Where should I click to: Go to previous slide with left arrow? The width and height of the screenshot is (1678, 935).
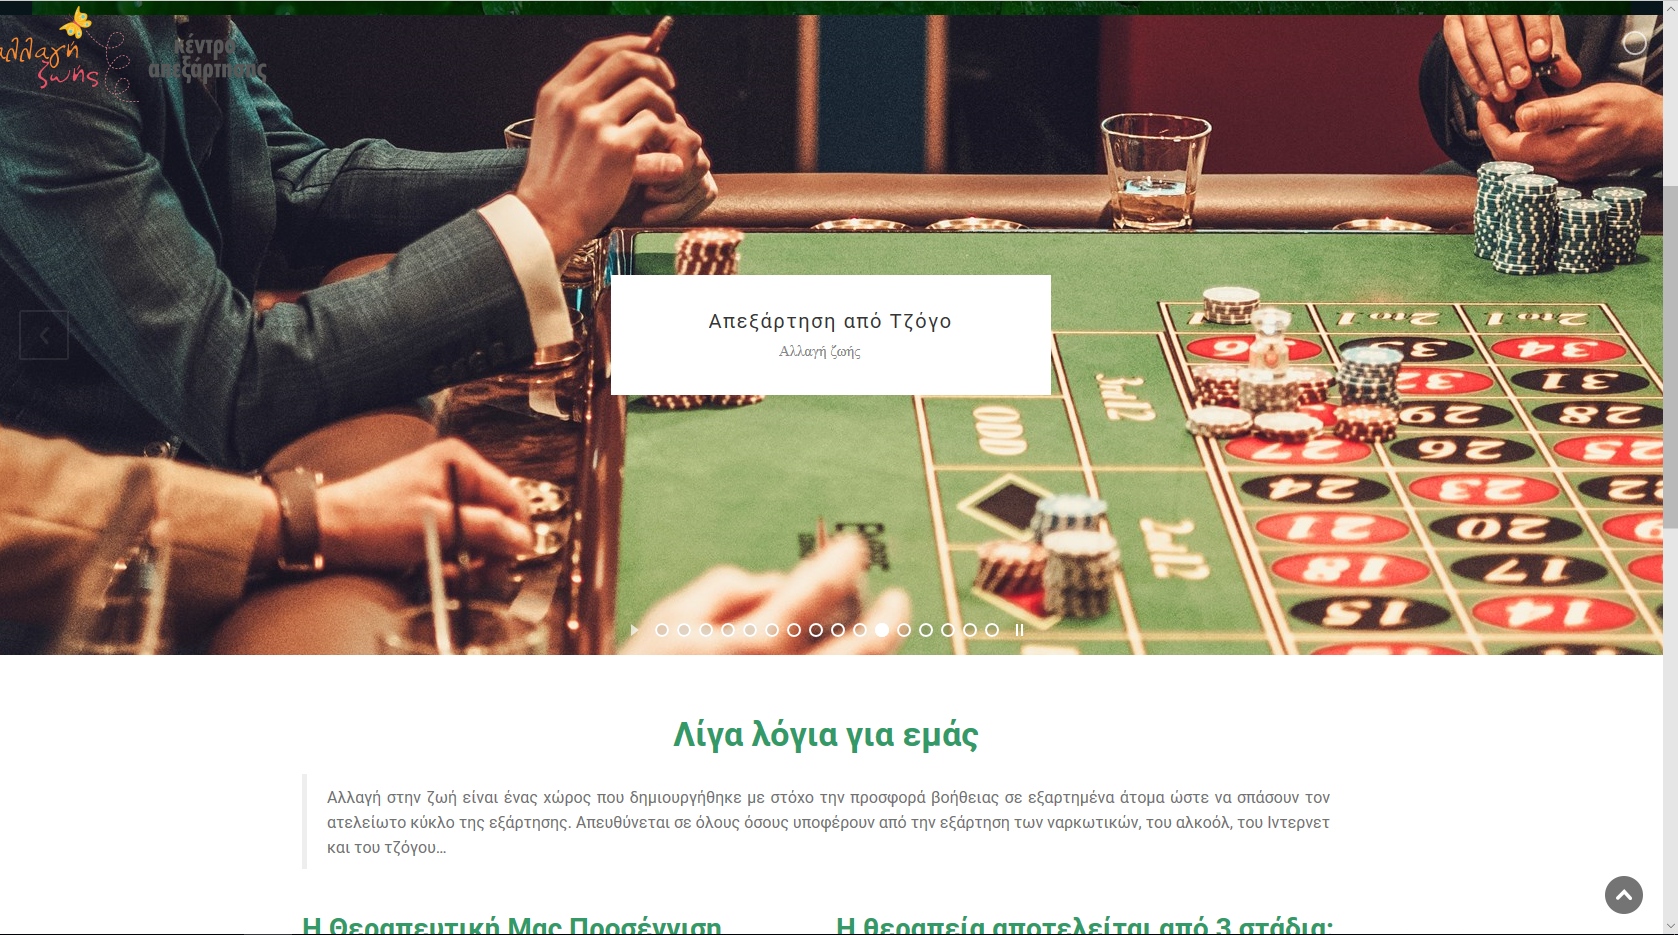click(44, 335)
